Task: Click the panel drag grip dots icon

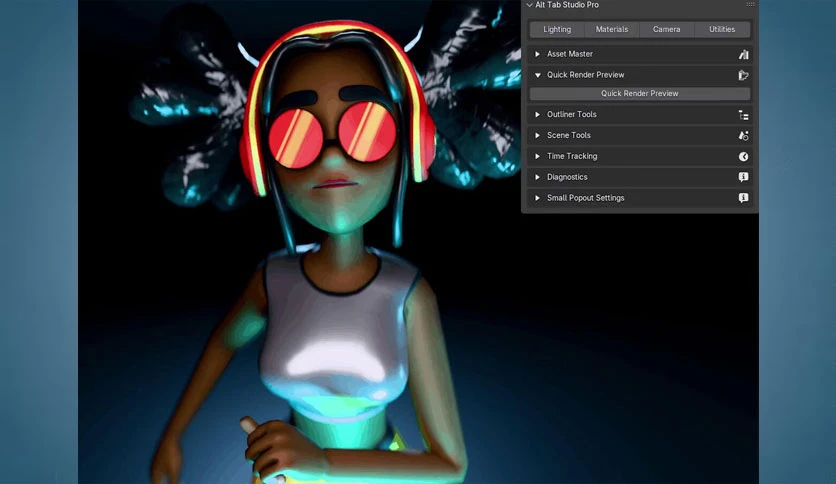Action: [x=750, y=4]
